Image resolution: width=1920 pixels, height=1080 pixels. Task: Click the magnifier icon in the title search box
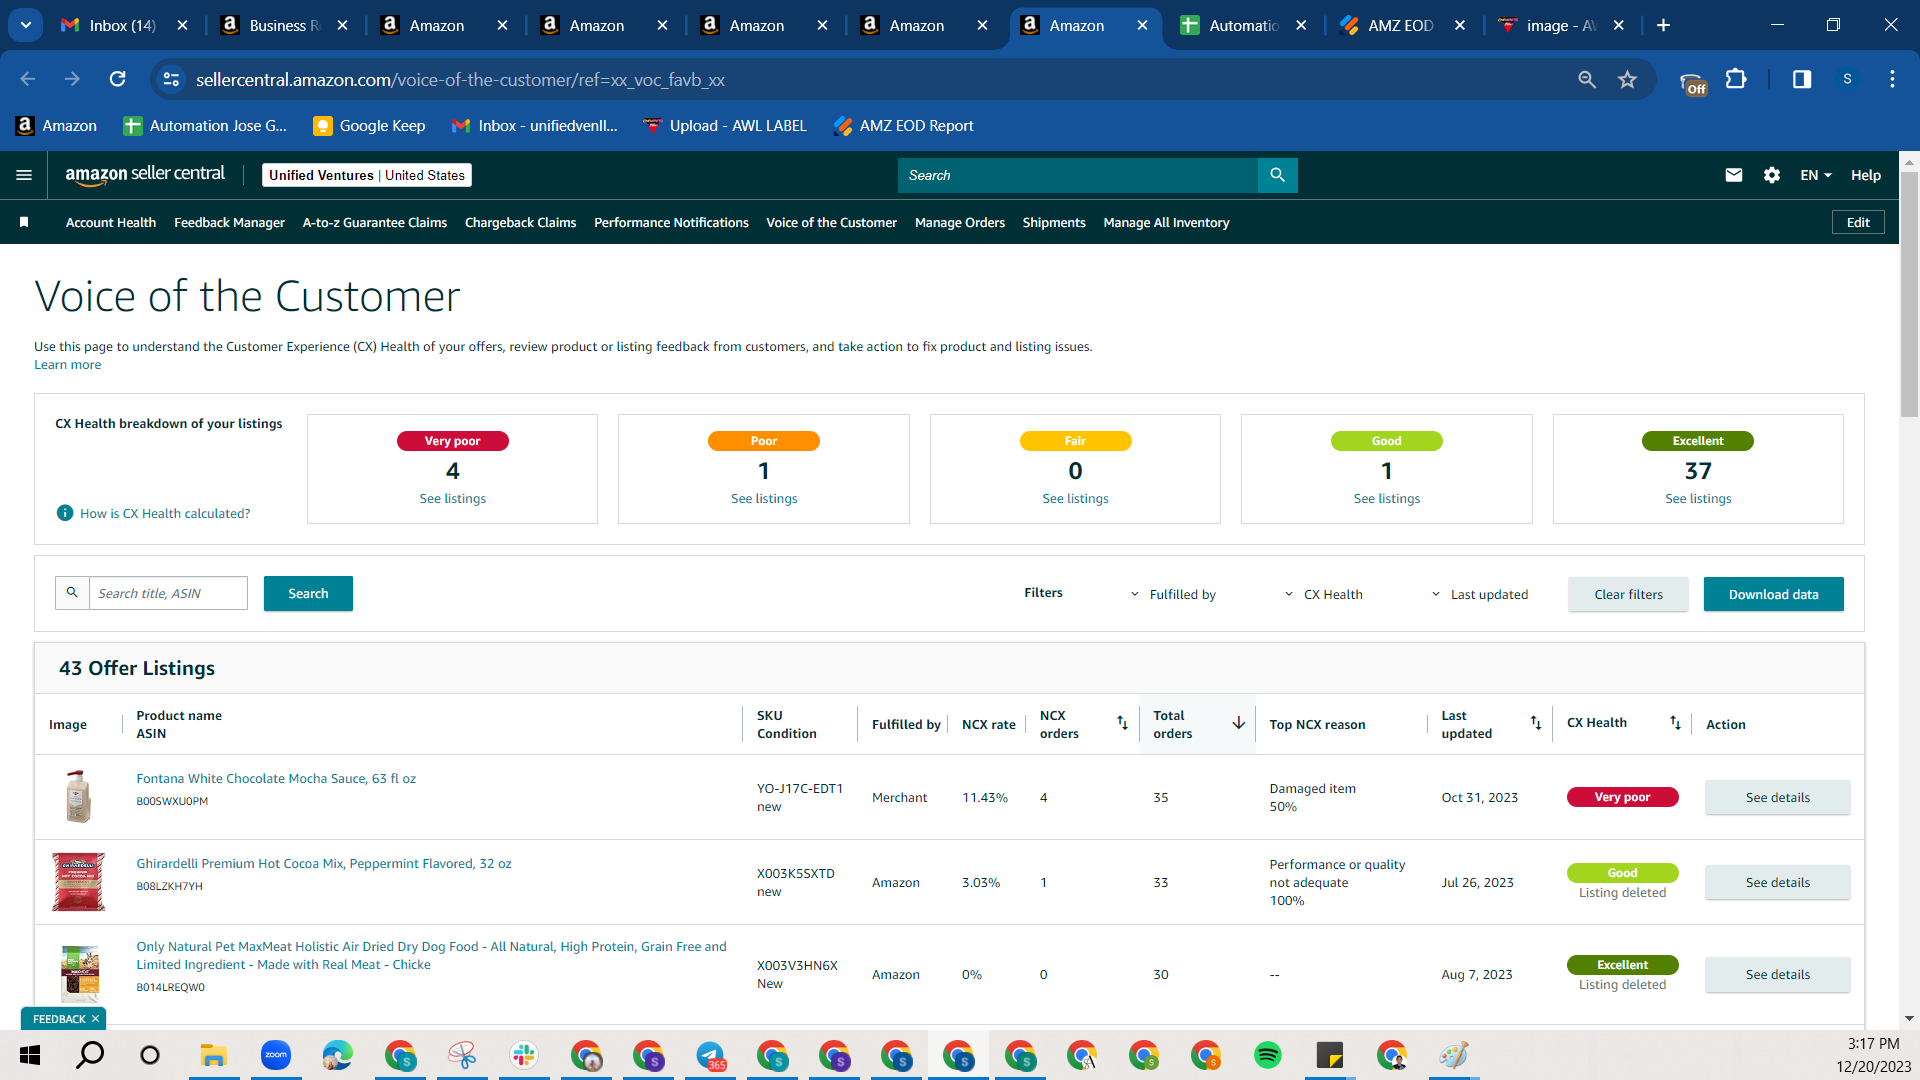[72, 593]
